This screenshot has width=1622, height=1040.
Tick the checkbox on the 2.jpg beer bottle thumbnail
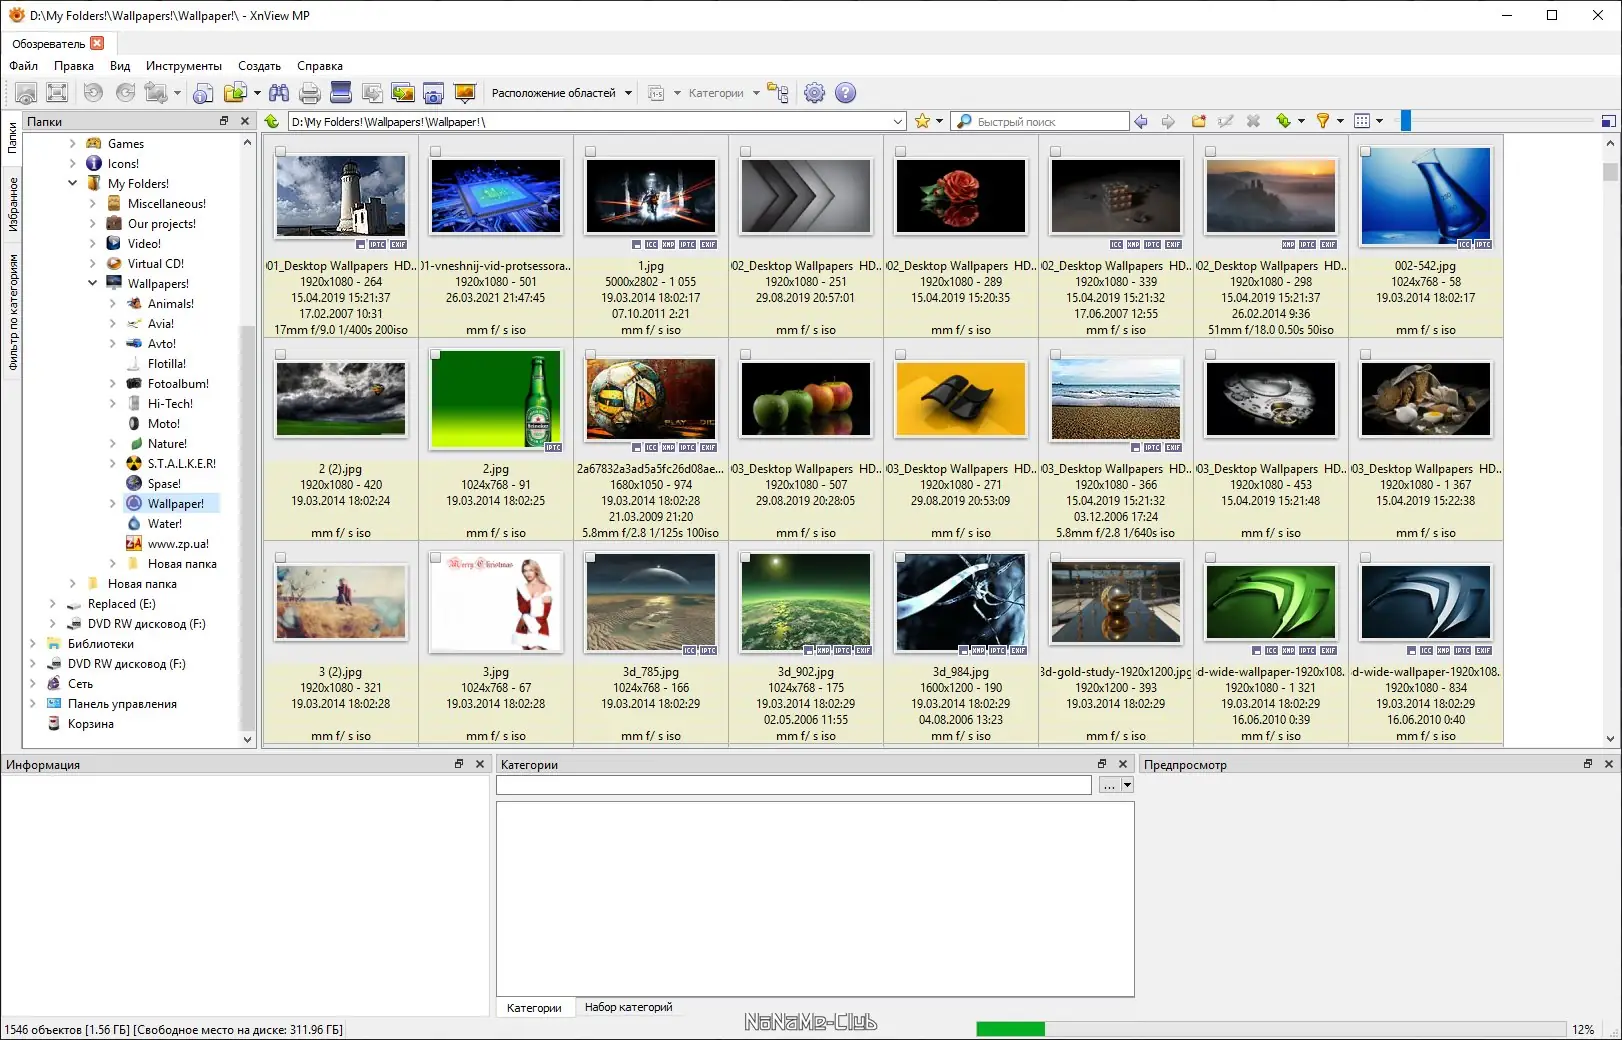coord(436,355)
